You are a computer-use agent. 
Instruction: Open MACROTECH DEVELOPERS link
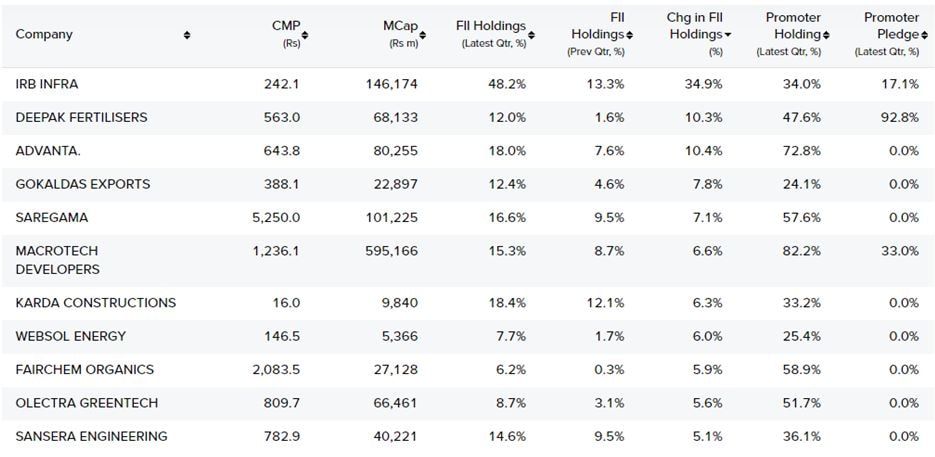tap(57, 260)
